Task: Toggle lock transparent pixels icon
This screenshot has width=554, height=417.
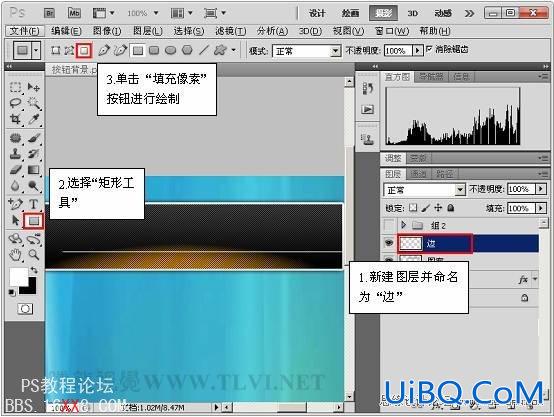Action: tap(413, 208)
